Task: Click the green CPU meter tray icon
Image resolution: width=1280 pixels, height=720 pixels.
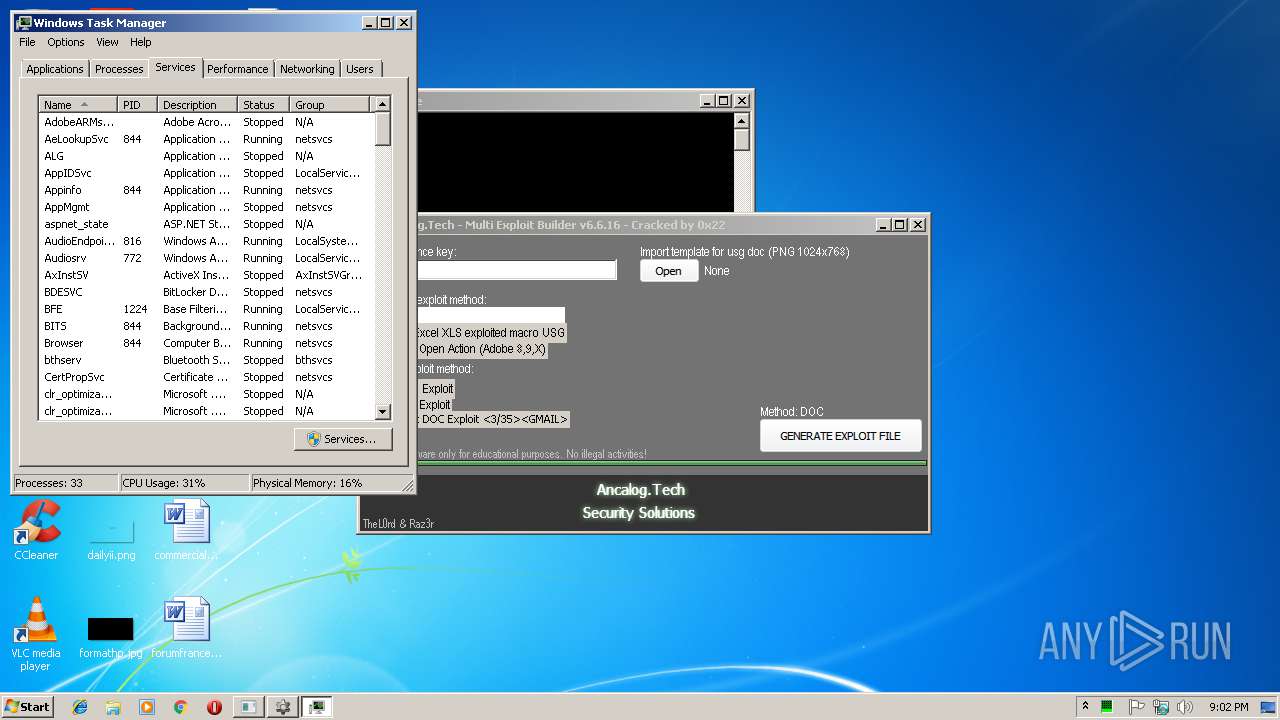Action: 1108,706
